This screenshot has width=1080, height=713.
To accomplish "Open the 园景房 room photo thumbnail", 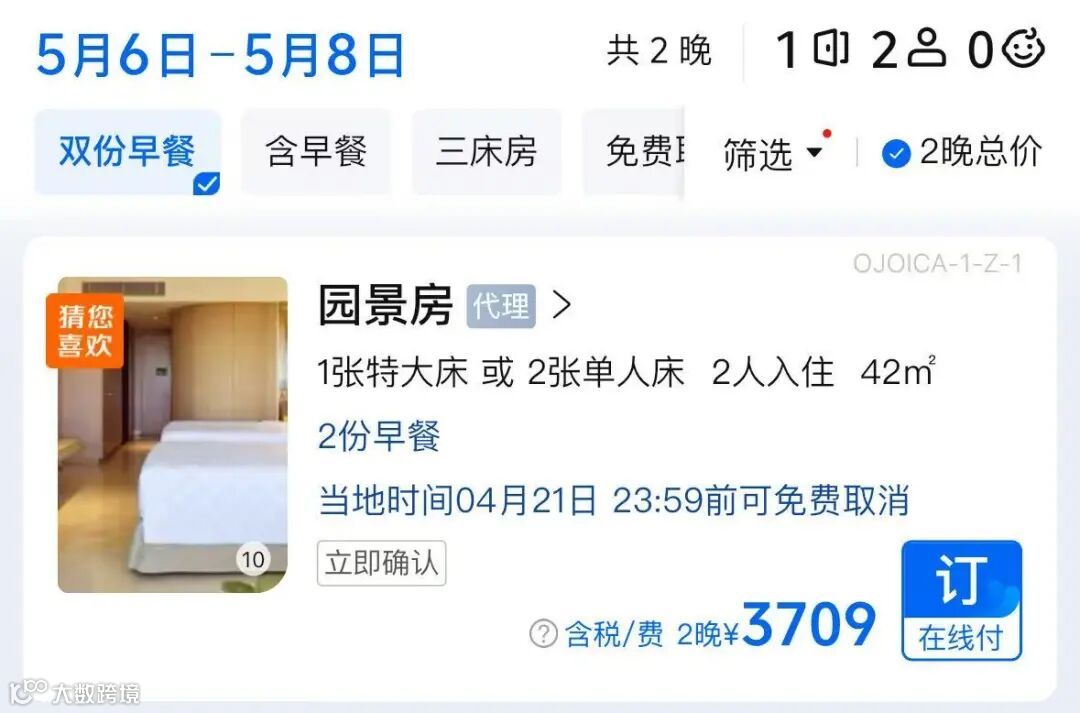I will [x=173, y=435].
